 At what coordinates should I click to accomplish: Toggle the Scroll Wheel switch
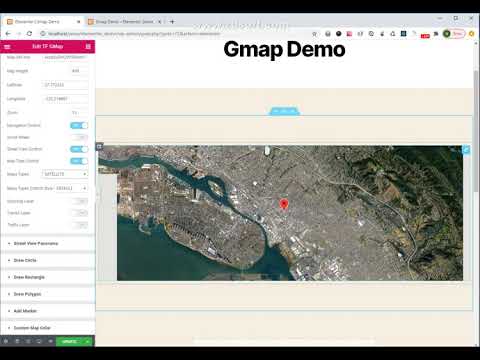tap(79, 137)
